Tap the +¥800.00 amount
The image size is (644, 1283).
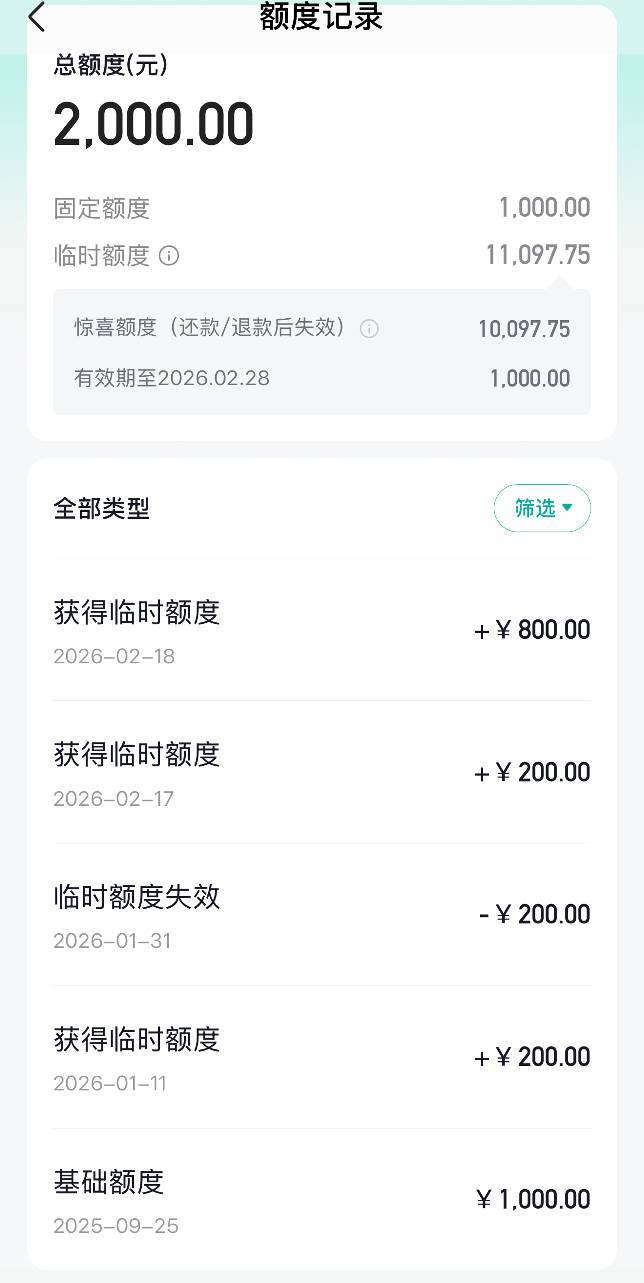tap(532, 630)
